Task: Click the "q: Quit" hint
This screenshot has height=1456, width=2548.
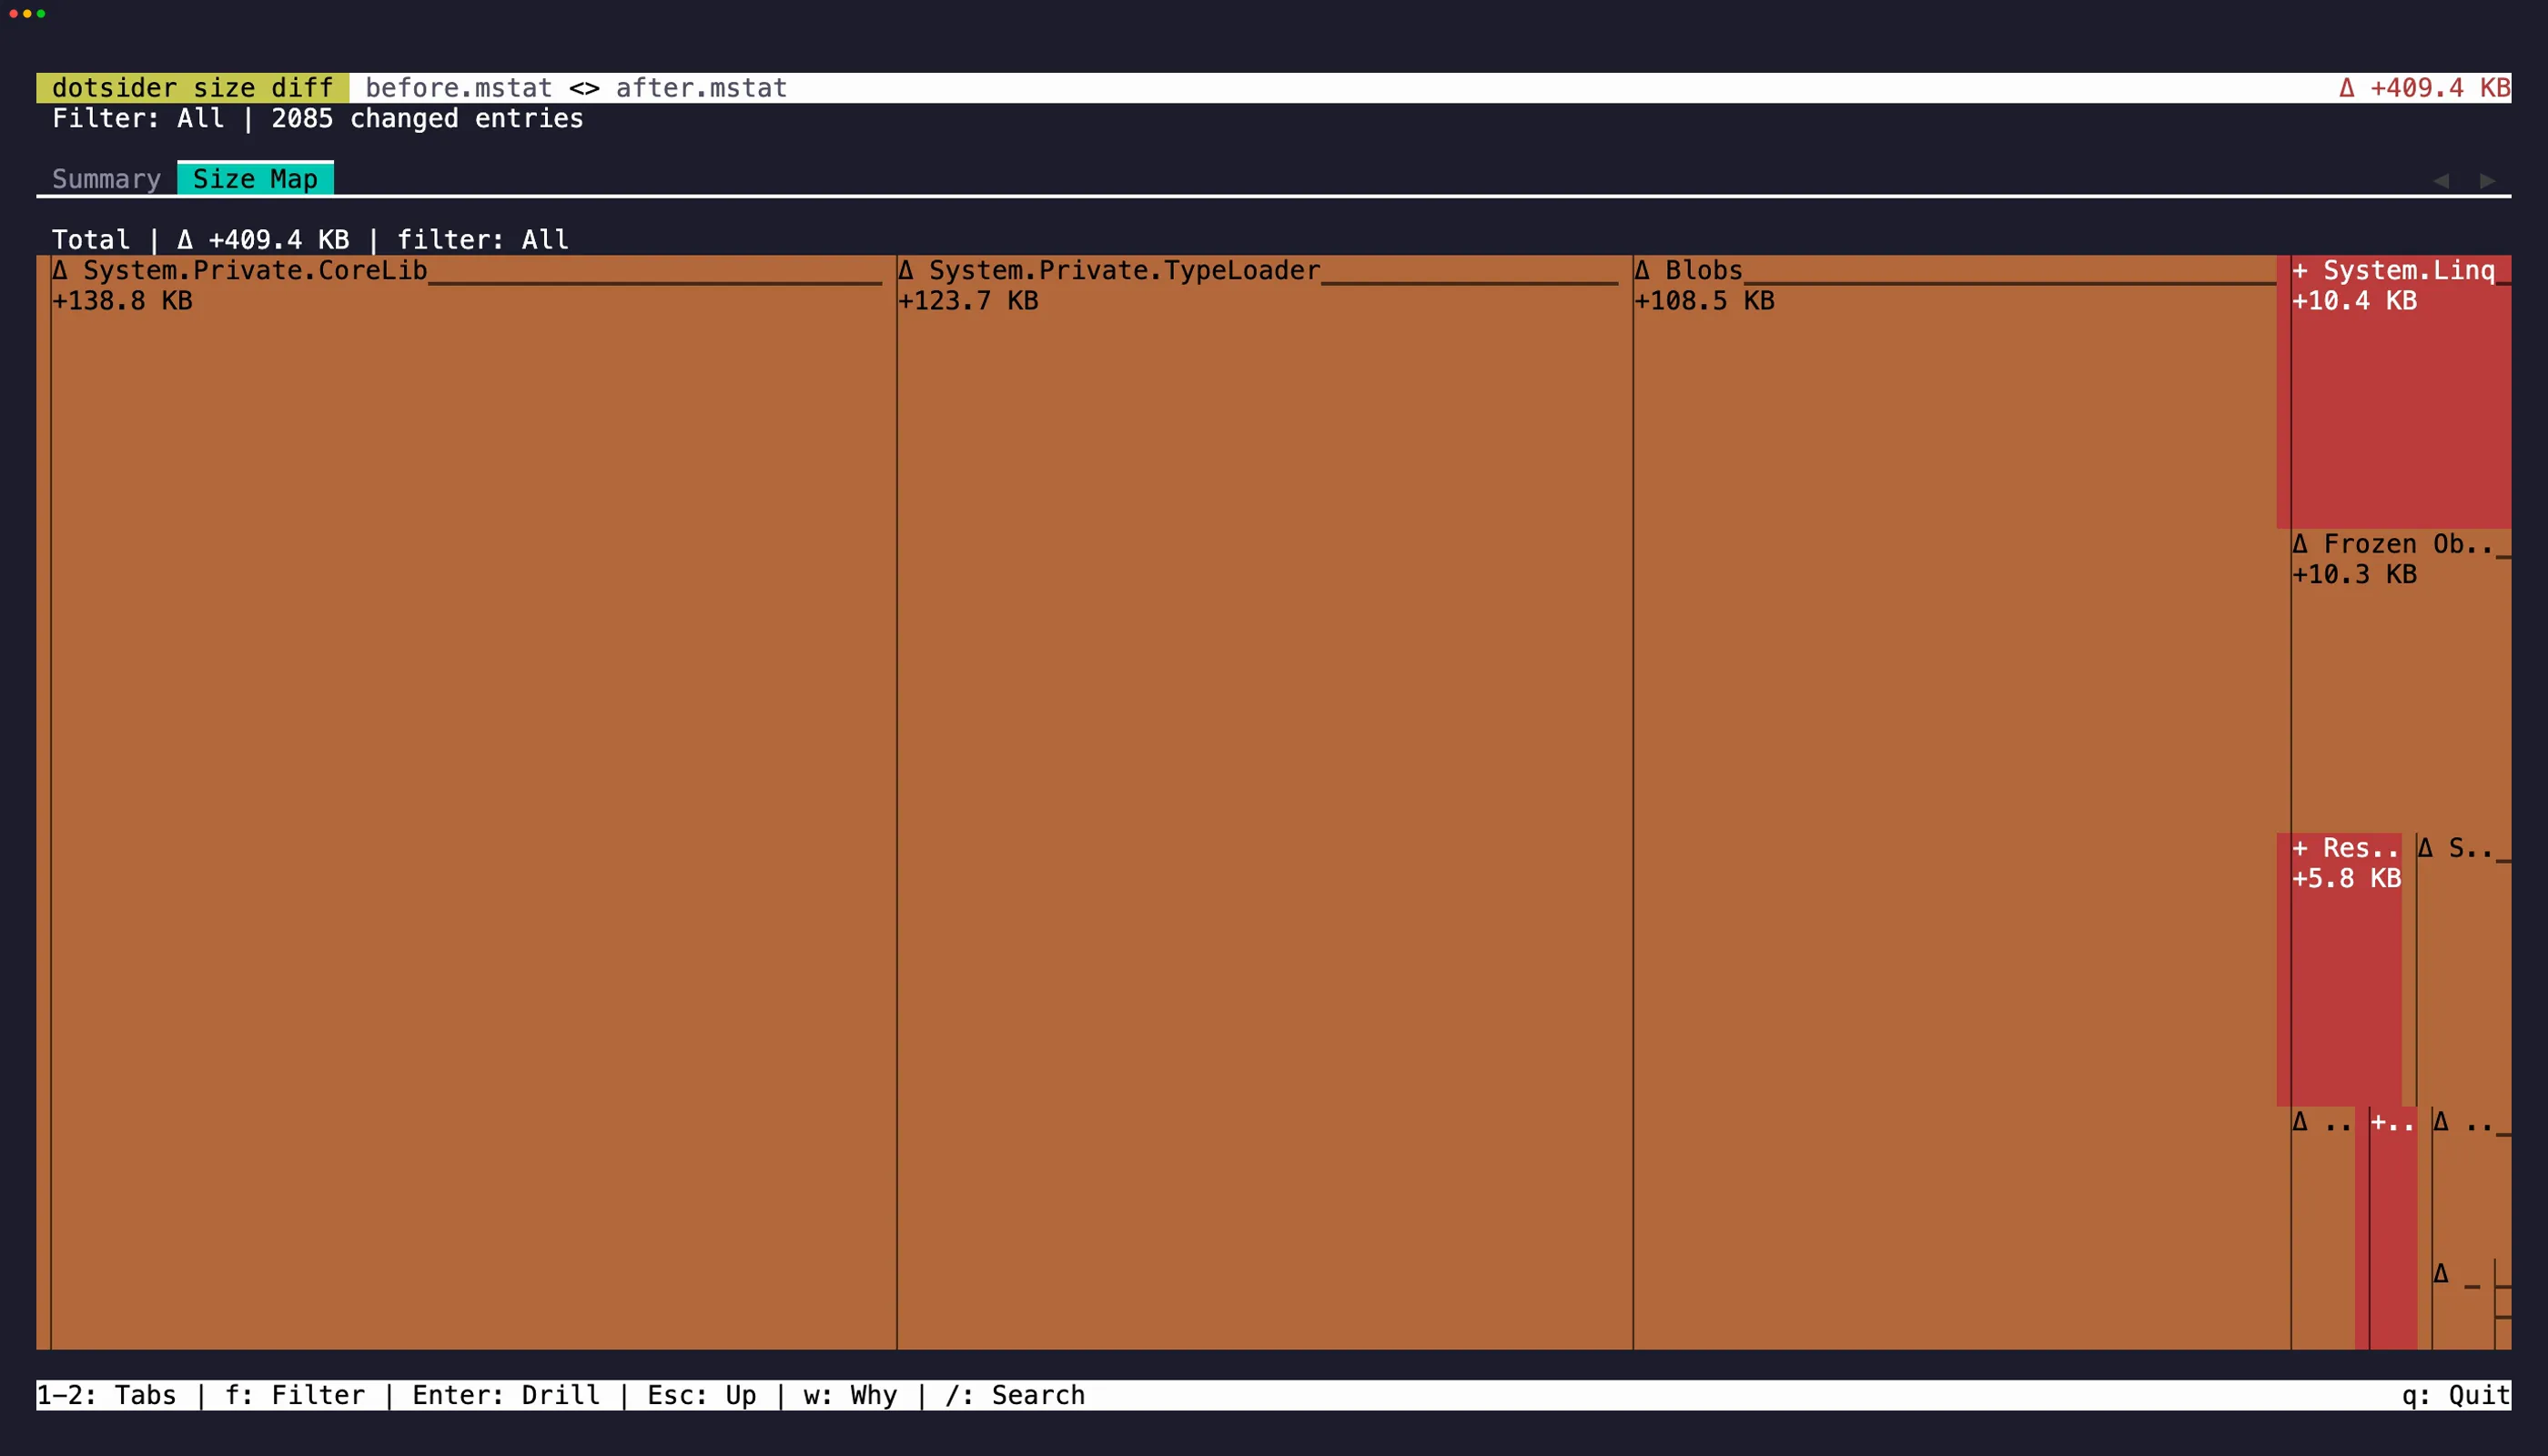Action: point(2456,1395)
